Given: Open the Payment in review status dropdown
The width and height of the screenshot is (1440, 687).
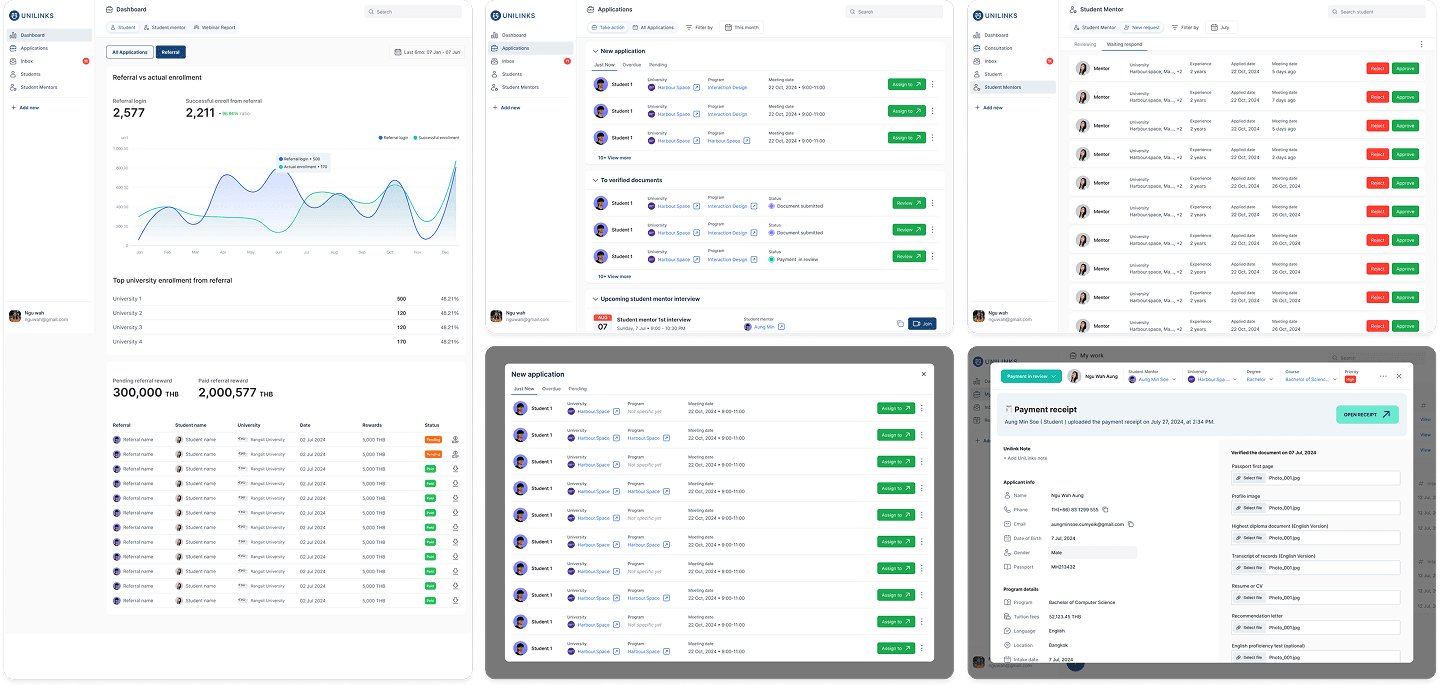Looking at the screenshot, I should click(x=1031, y=376).
